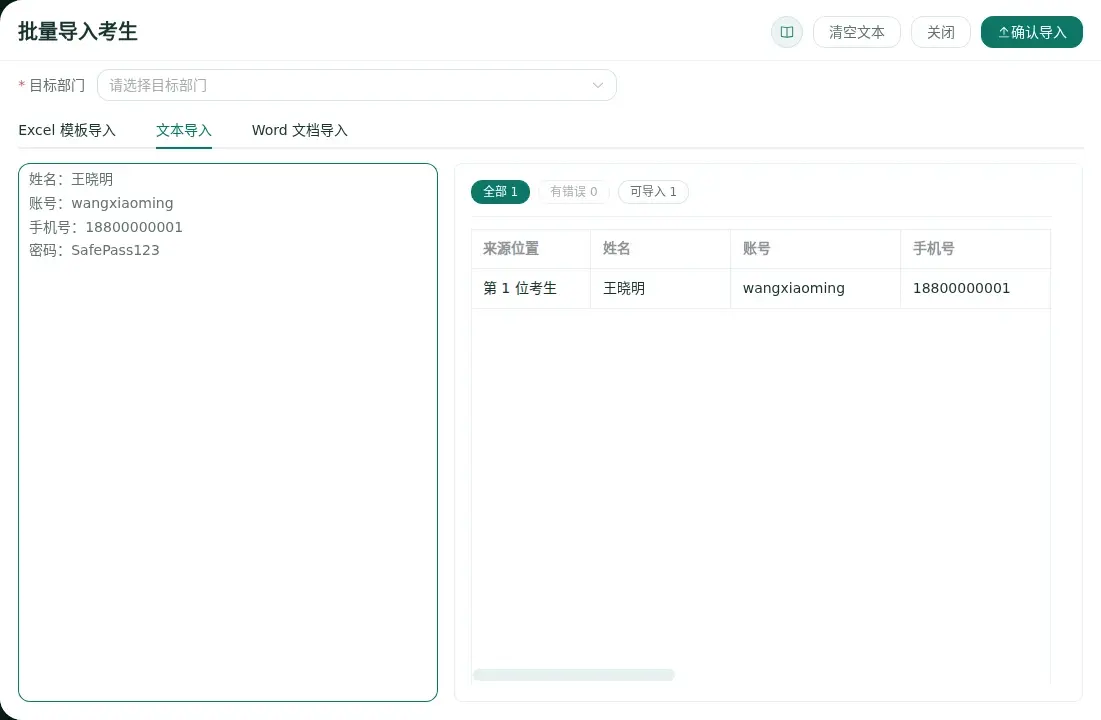Click the 账号 column header
Viewport: 1101px width, 720px height.
815,249
